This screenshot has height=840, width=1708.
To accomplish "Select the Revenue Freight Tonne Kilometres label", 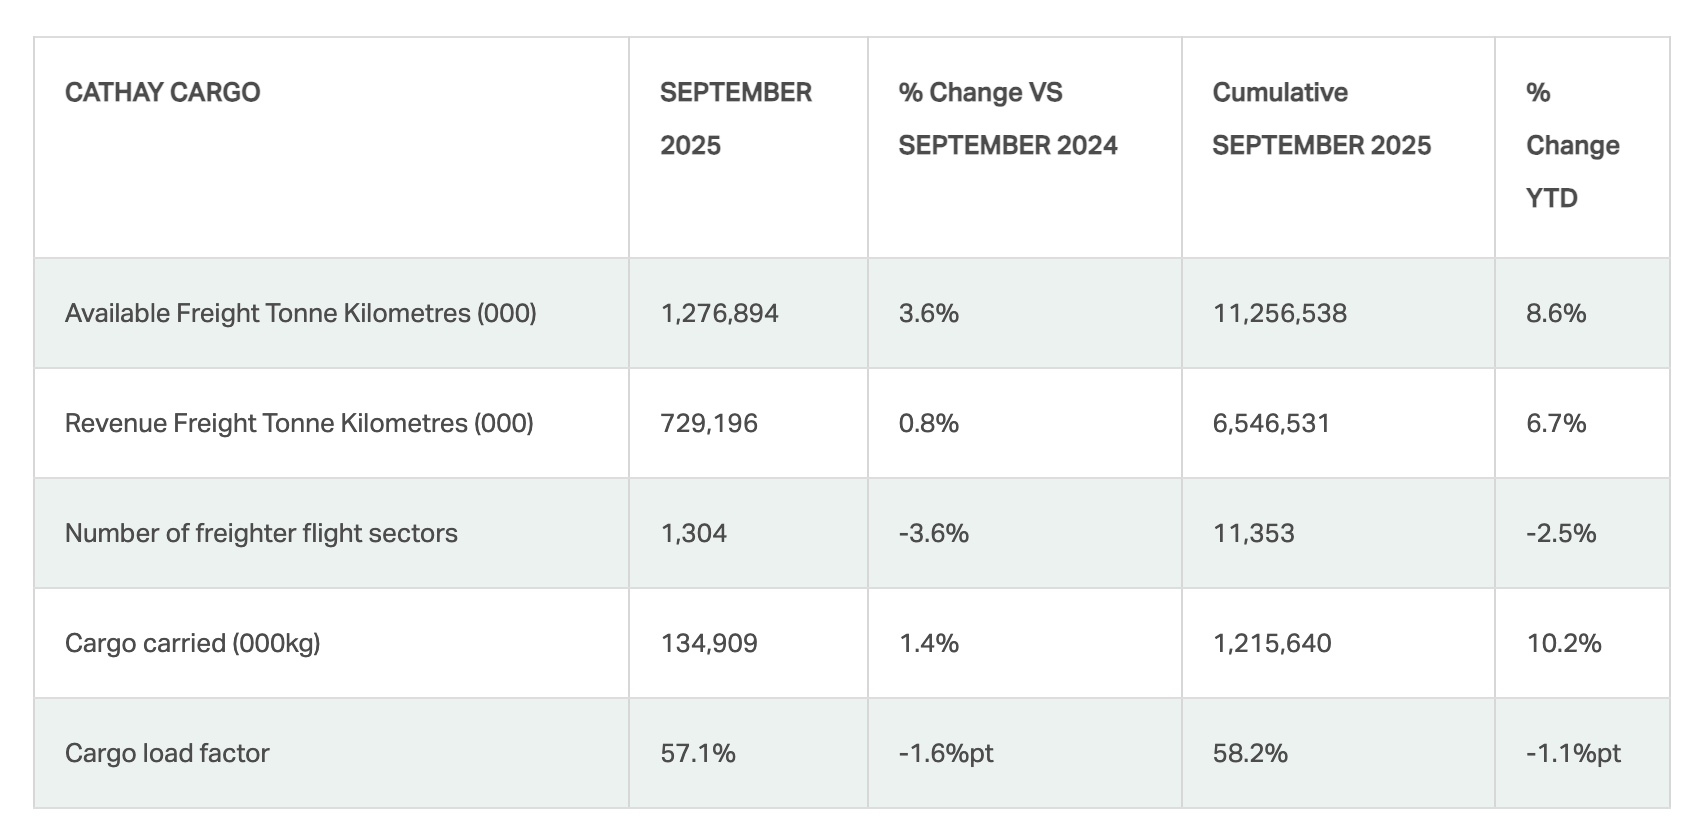I will pyautogui.click(x=299, y=423).
